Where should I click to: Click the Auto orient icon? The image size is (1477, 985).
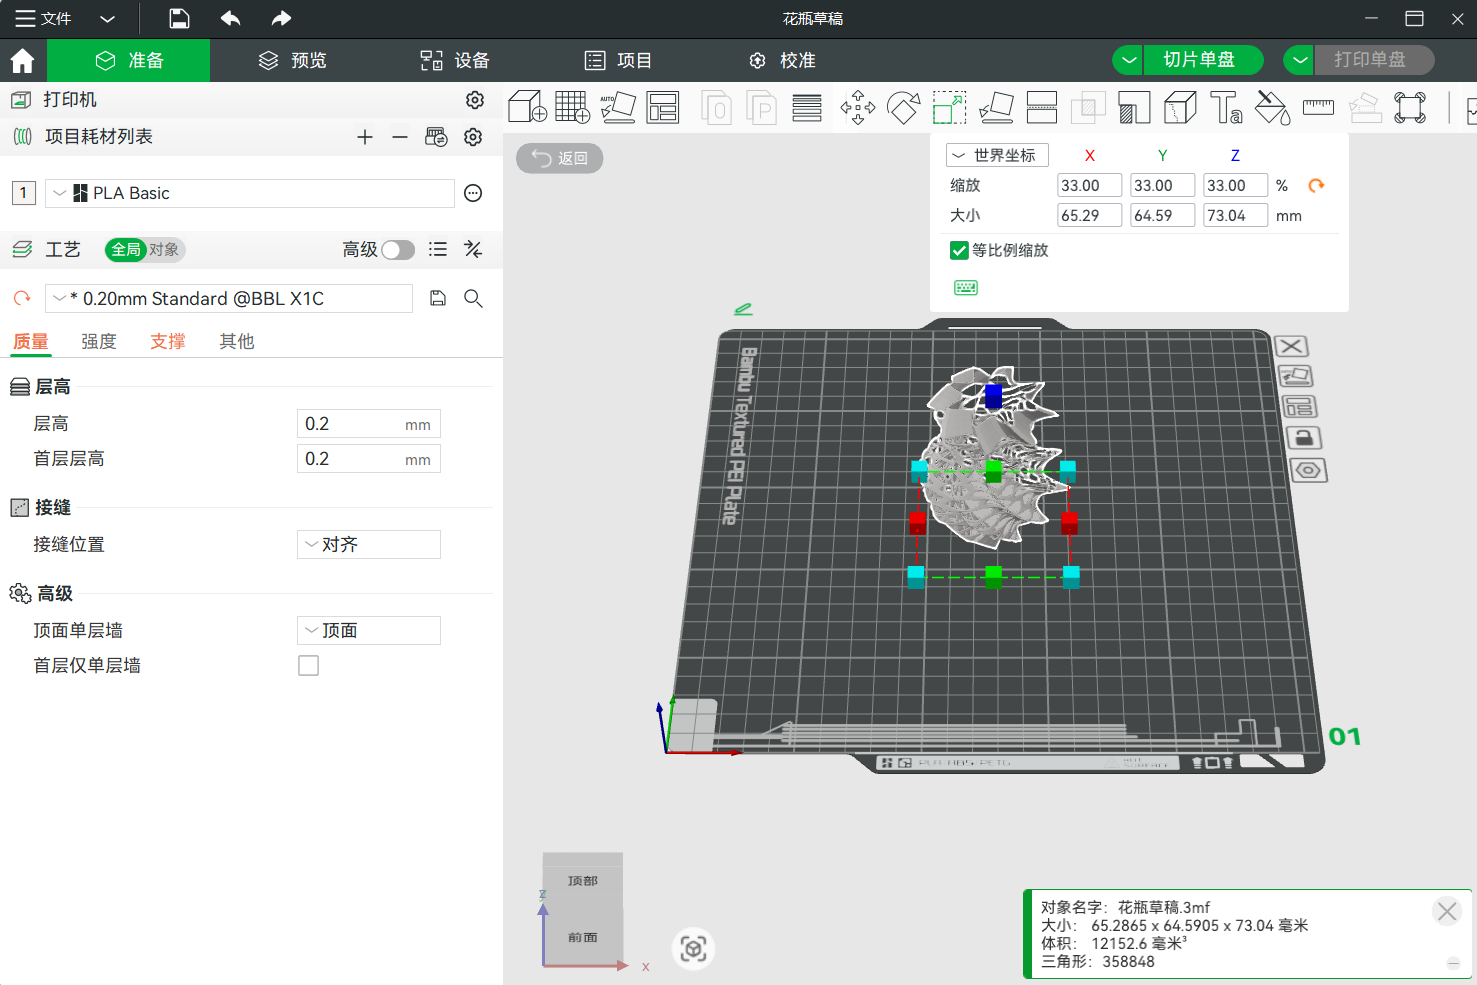pos(618,107)
